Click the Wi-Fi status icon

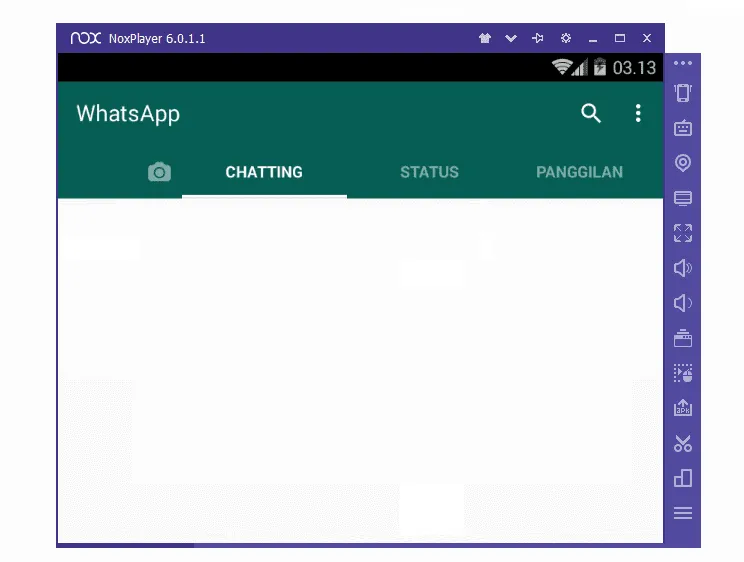click(x=561, y=67)
